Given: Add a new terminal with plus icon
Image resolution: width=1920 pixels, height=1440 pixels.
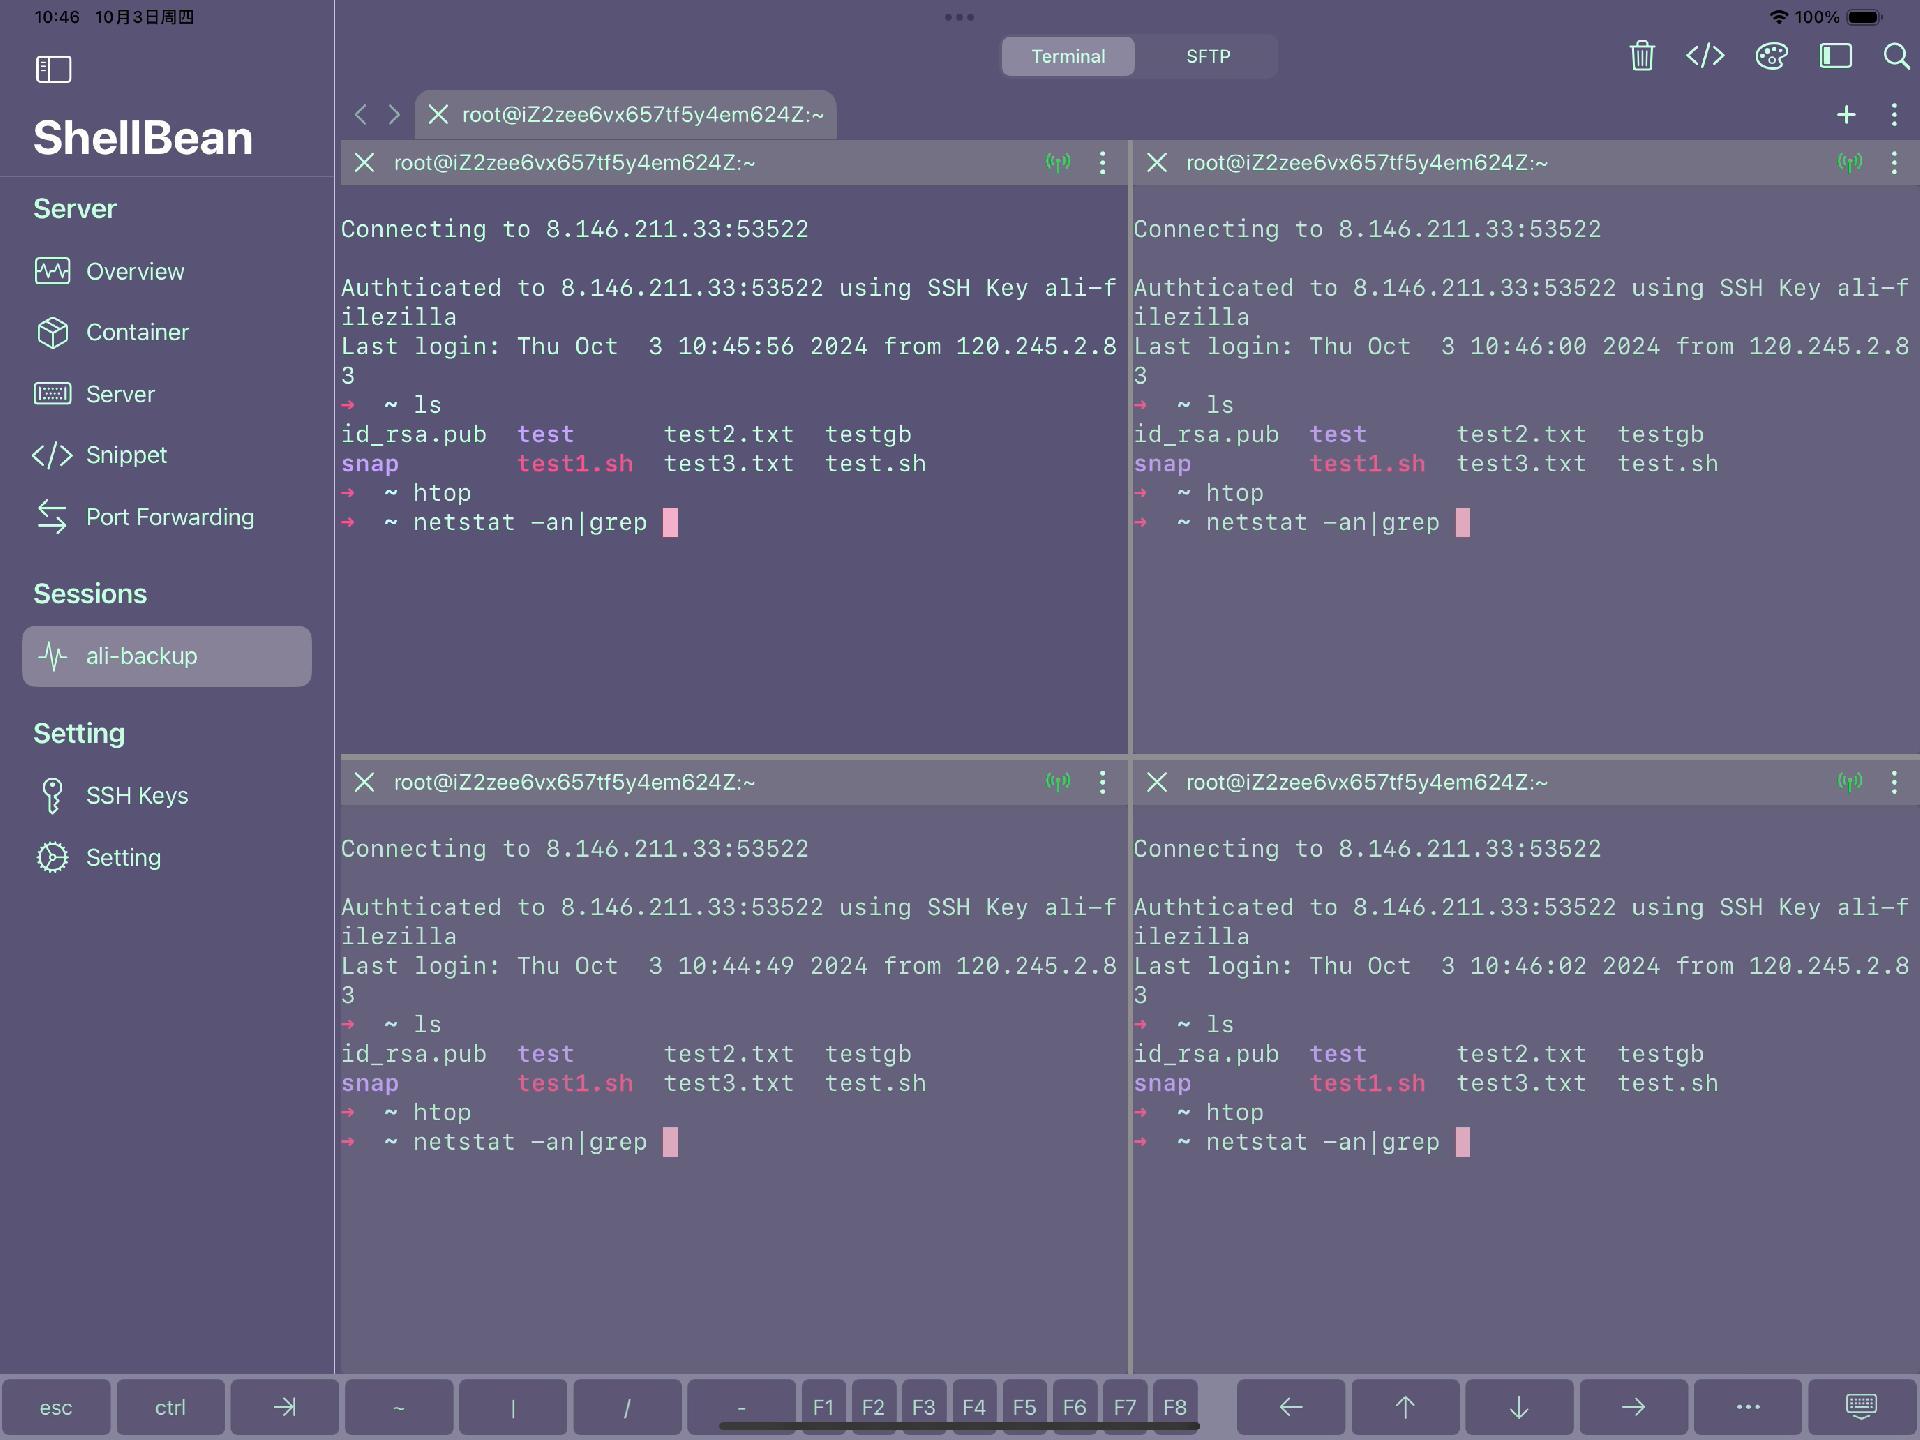Looking at the screenshot, I should click(x=1846, y=115).
